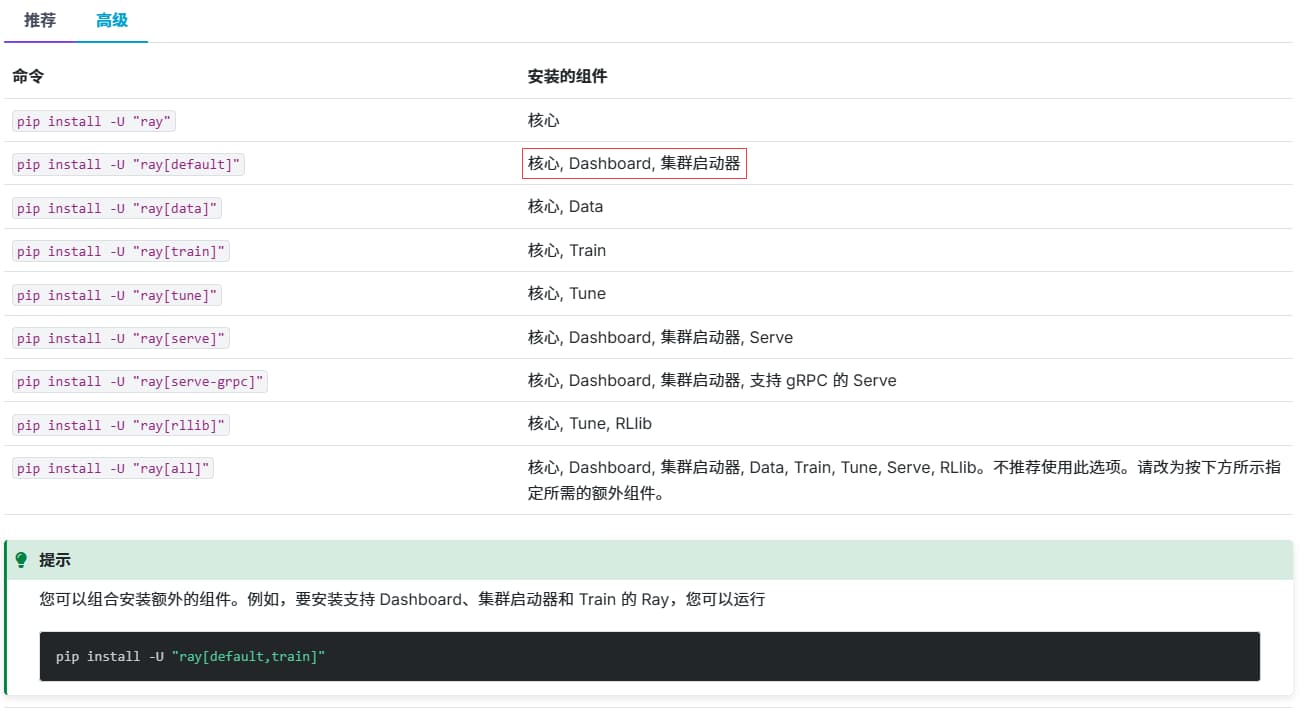Click the "ray[tune]" install command

click(116, 295)
